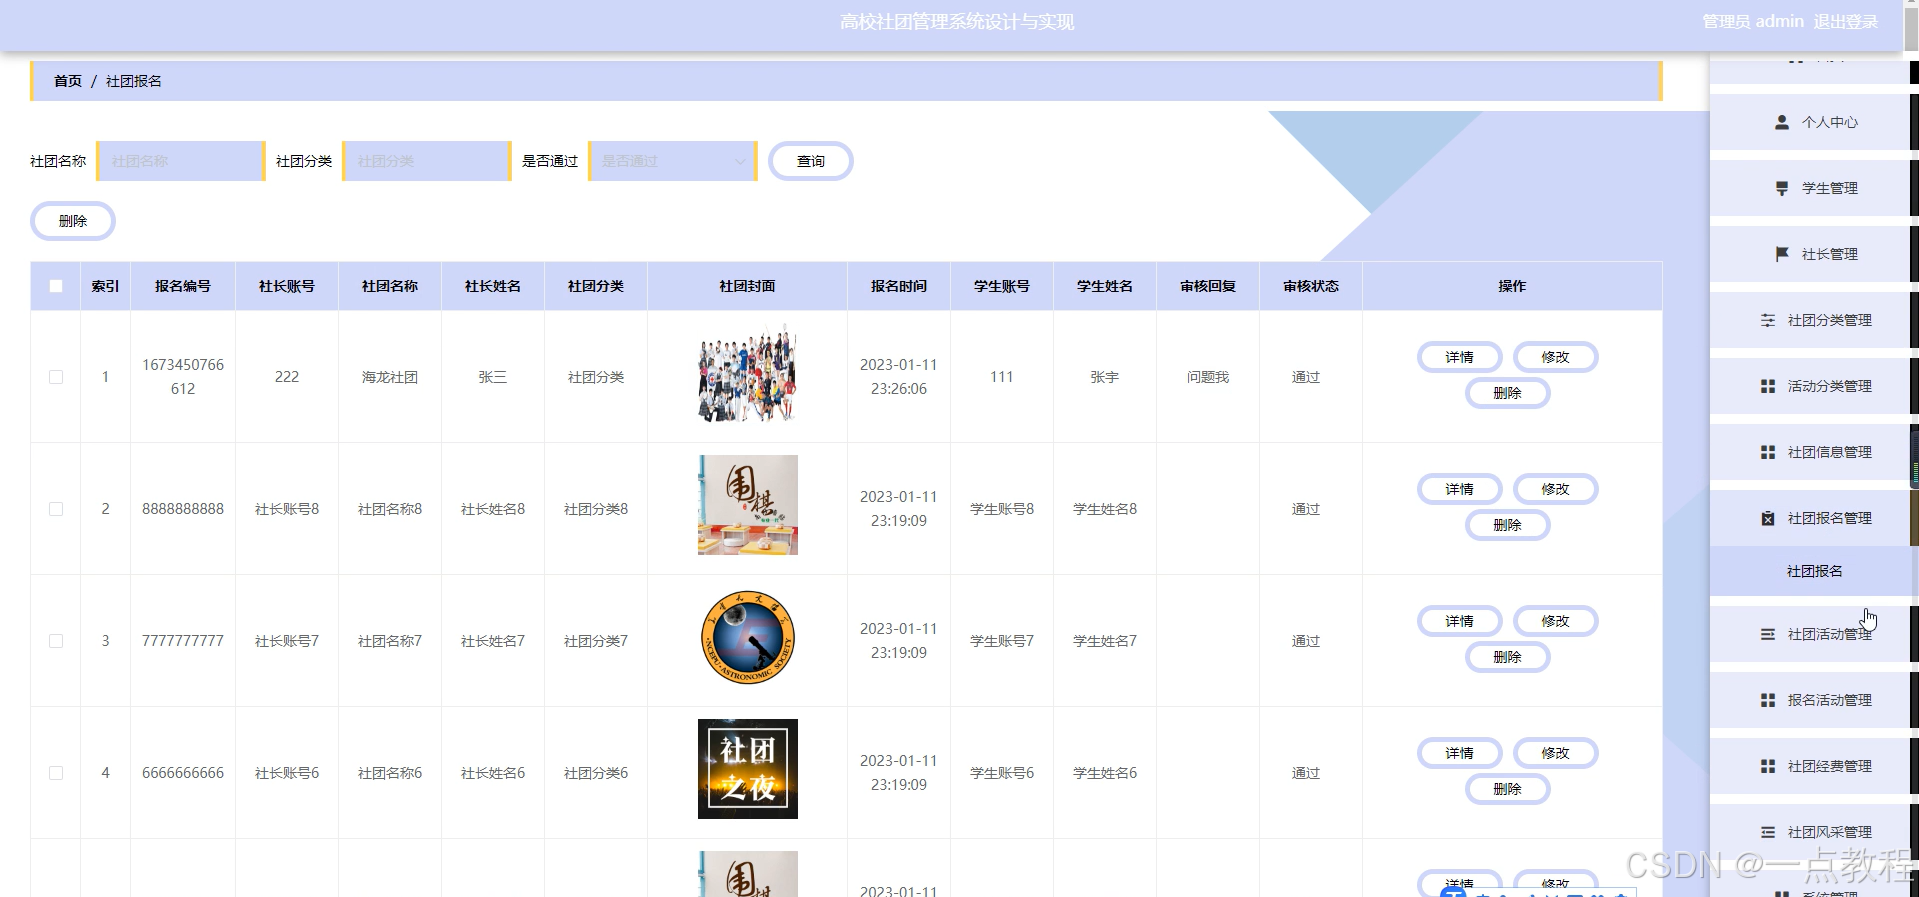1919x897 pixels.
Task: Toggle the select-all checkbox in table header
Action: click(x=56, y=286)
